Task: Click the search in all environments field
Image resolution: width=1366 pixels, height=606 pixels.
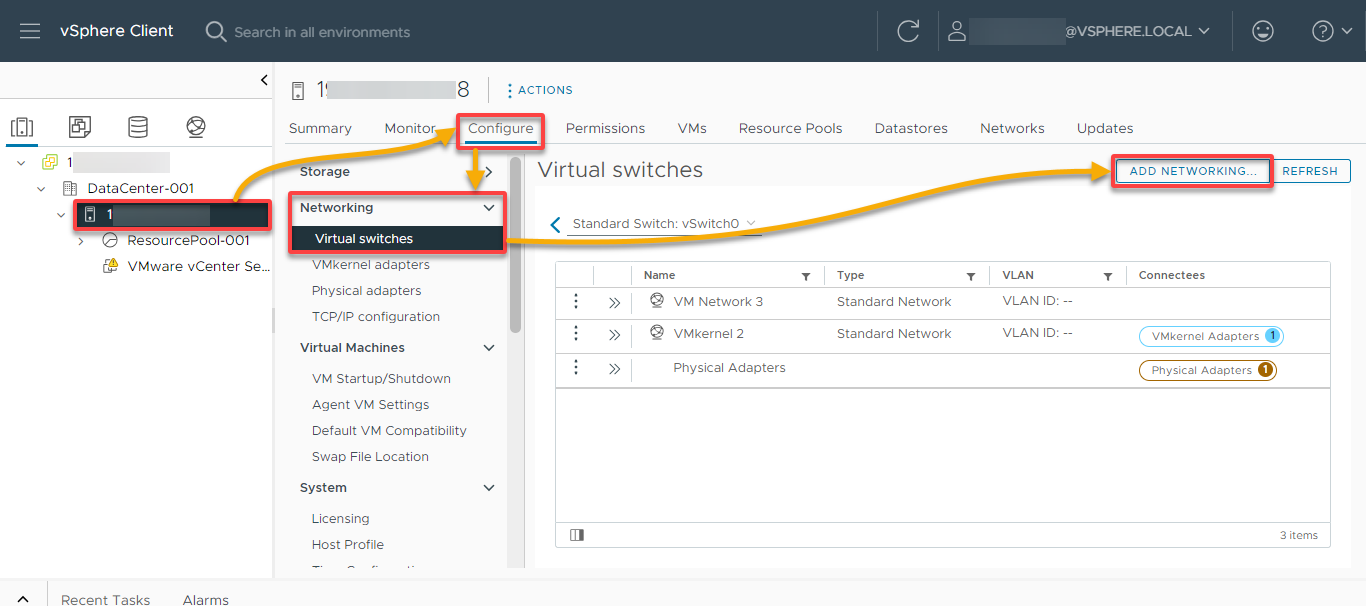Action: pos(322,32)
